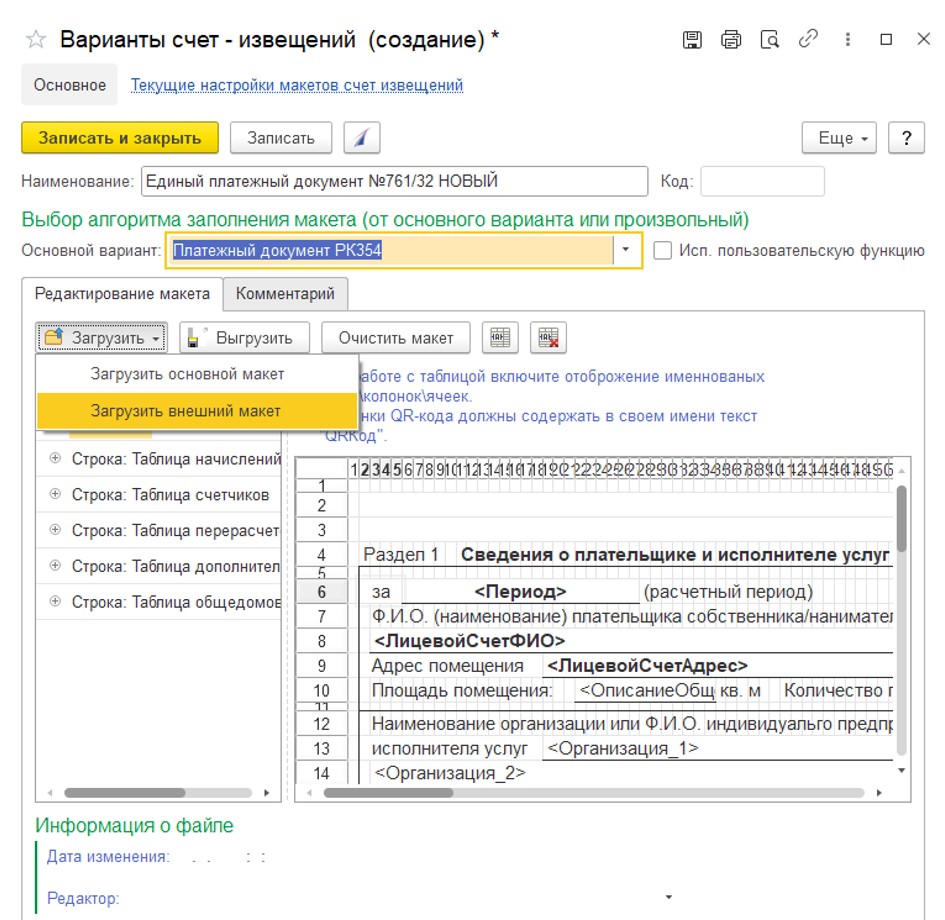Click the printer icon in title bar
This screenshot has height=920, width=945.
point(730,40)
